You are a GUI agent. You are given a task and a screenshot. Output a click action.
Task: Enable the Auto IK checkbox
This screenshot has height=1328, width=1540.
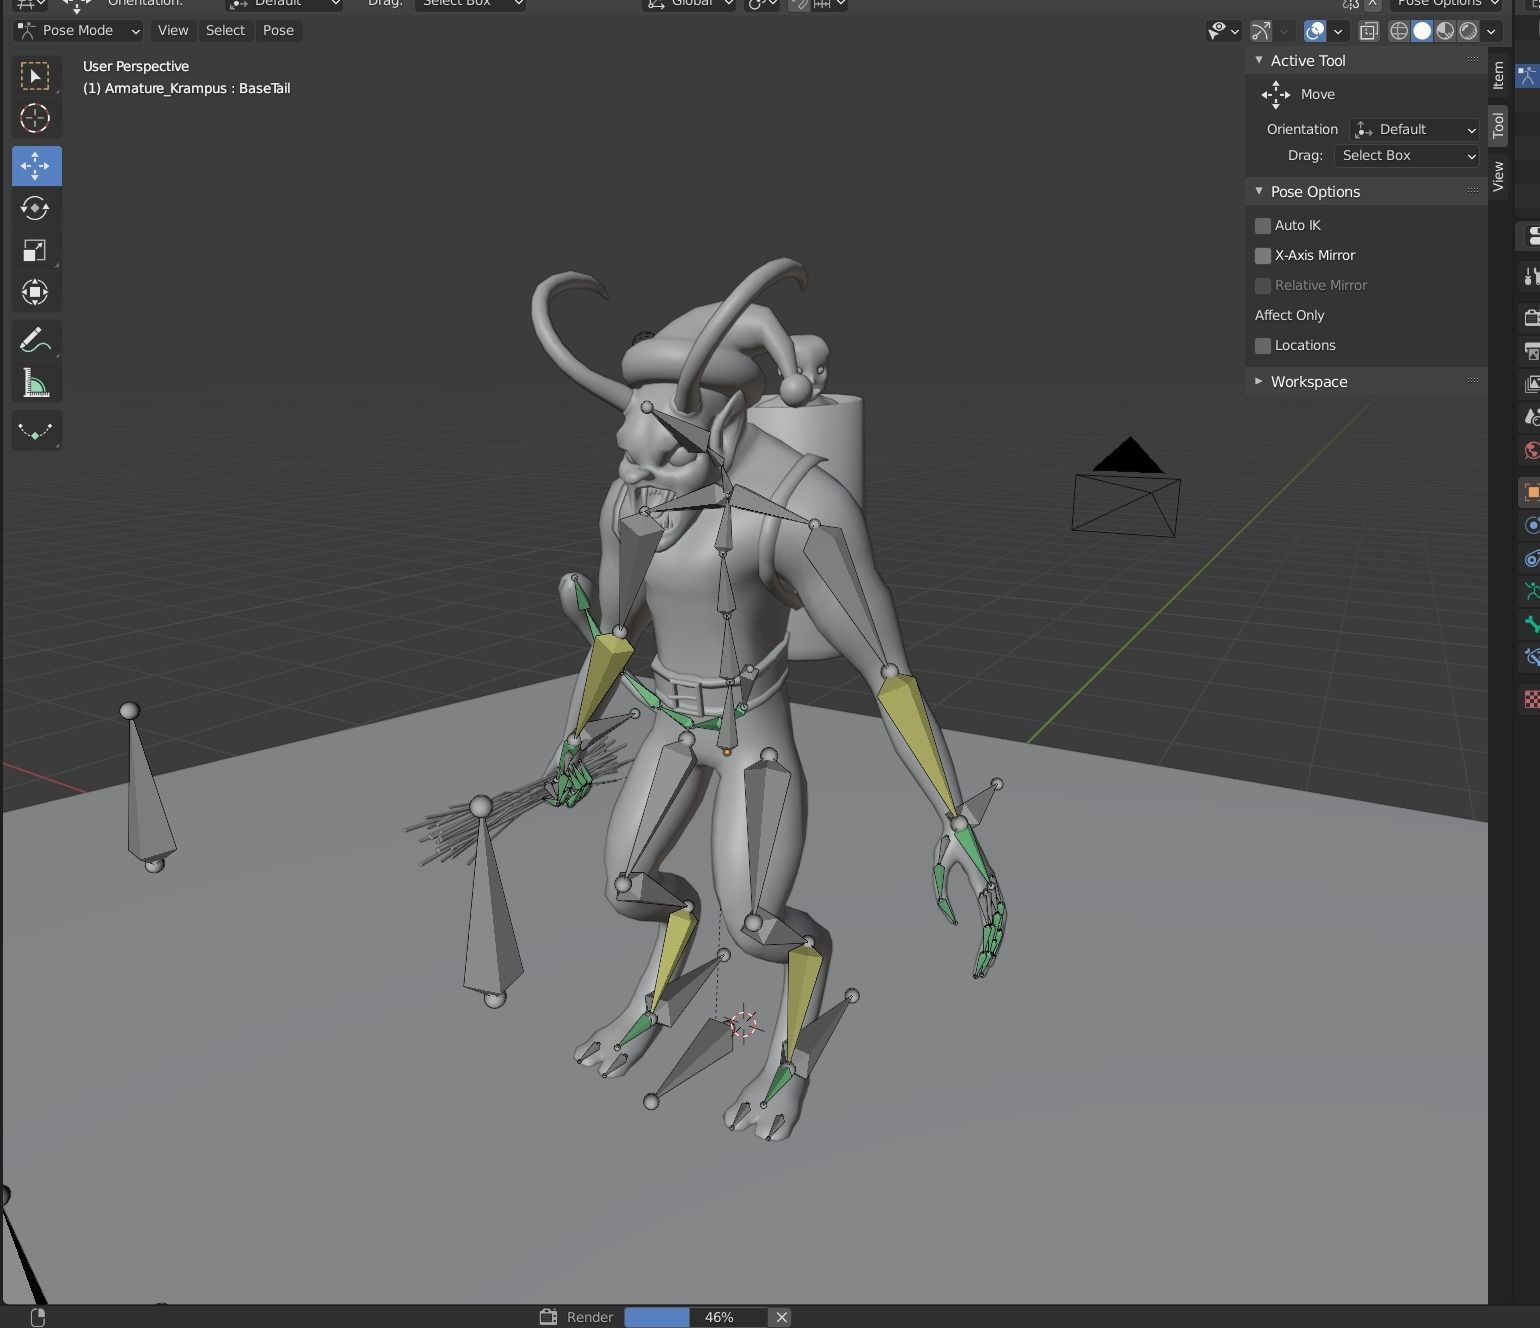pyautogui.click(x=1263, y=226)
